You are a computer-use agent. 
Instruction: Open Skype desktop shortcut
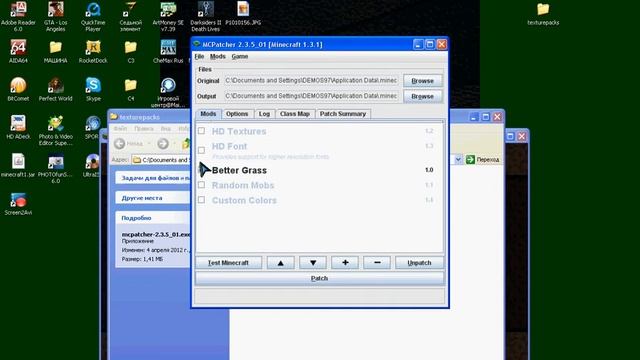[x=93, y=89]
